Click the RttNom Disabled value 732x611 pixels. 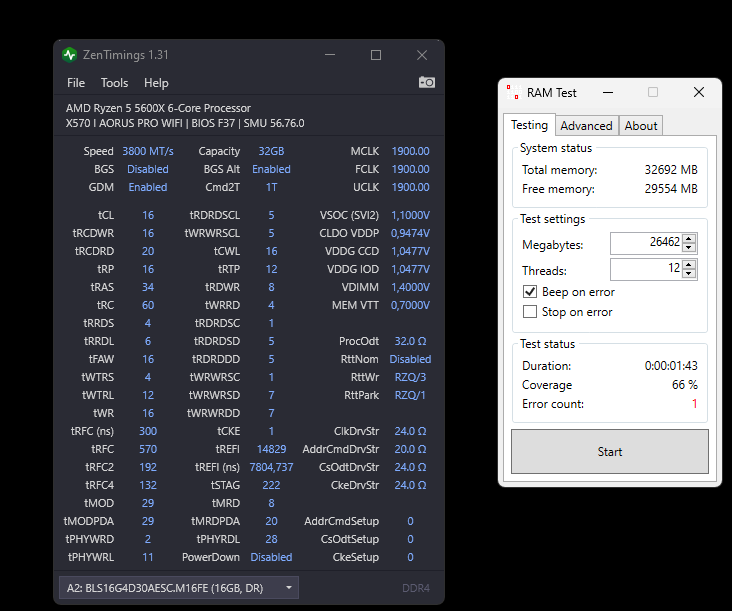[x=410, y=359]
